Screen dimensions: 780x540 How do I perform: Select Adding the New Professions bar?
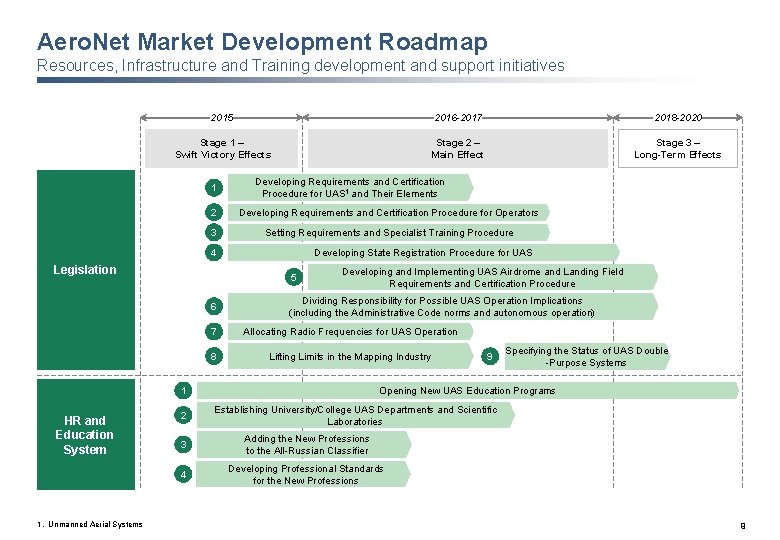click(x=304, y=445)
